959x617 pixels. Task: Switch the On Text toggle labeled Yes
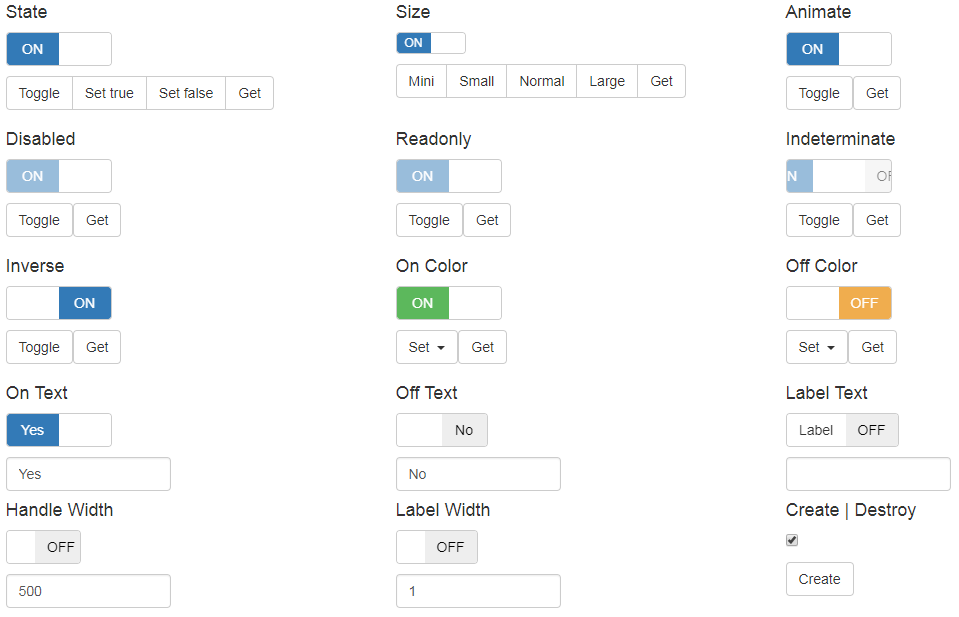click(58, 429)
